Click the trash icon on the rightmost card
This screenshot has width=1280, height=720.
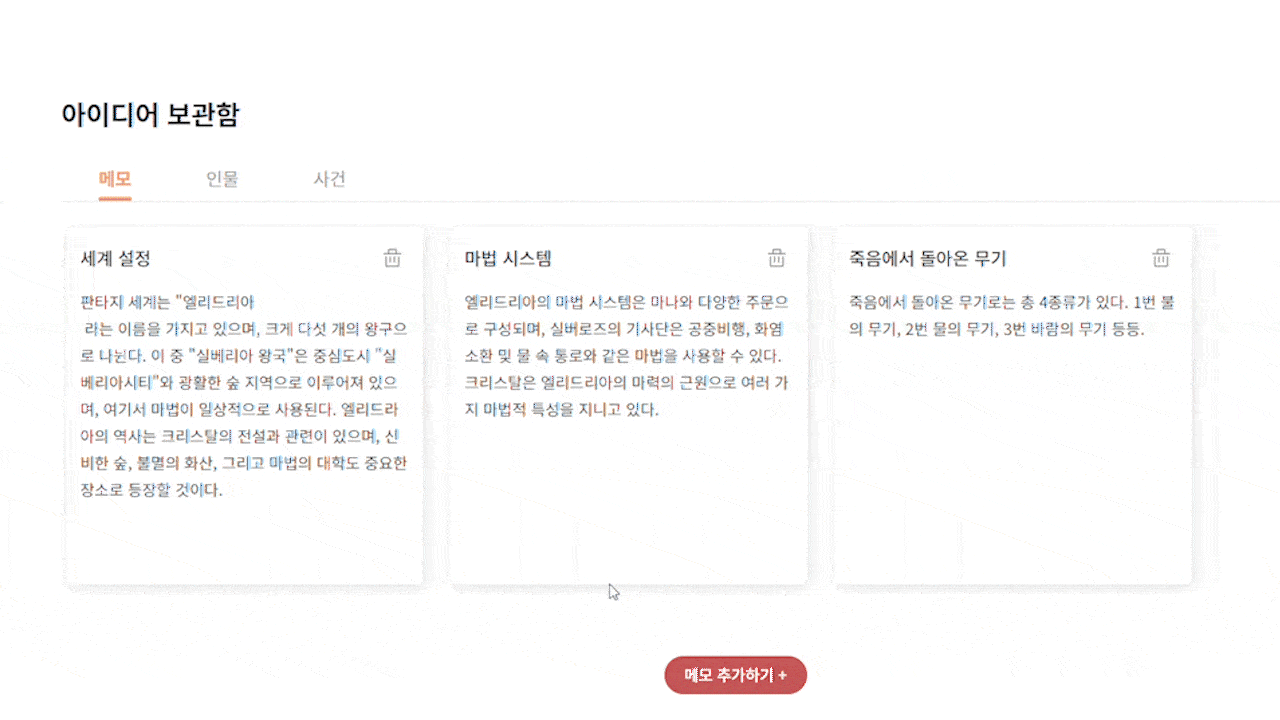point(1160,258)
